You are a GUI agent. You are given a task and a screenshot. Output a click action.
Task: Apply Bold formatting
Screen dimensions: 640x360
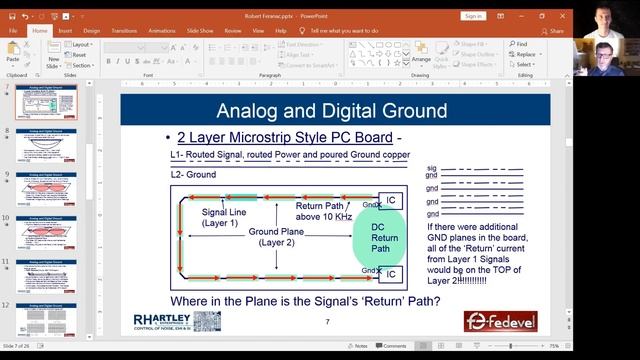tap(109, 61)
